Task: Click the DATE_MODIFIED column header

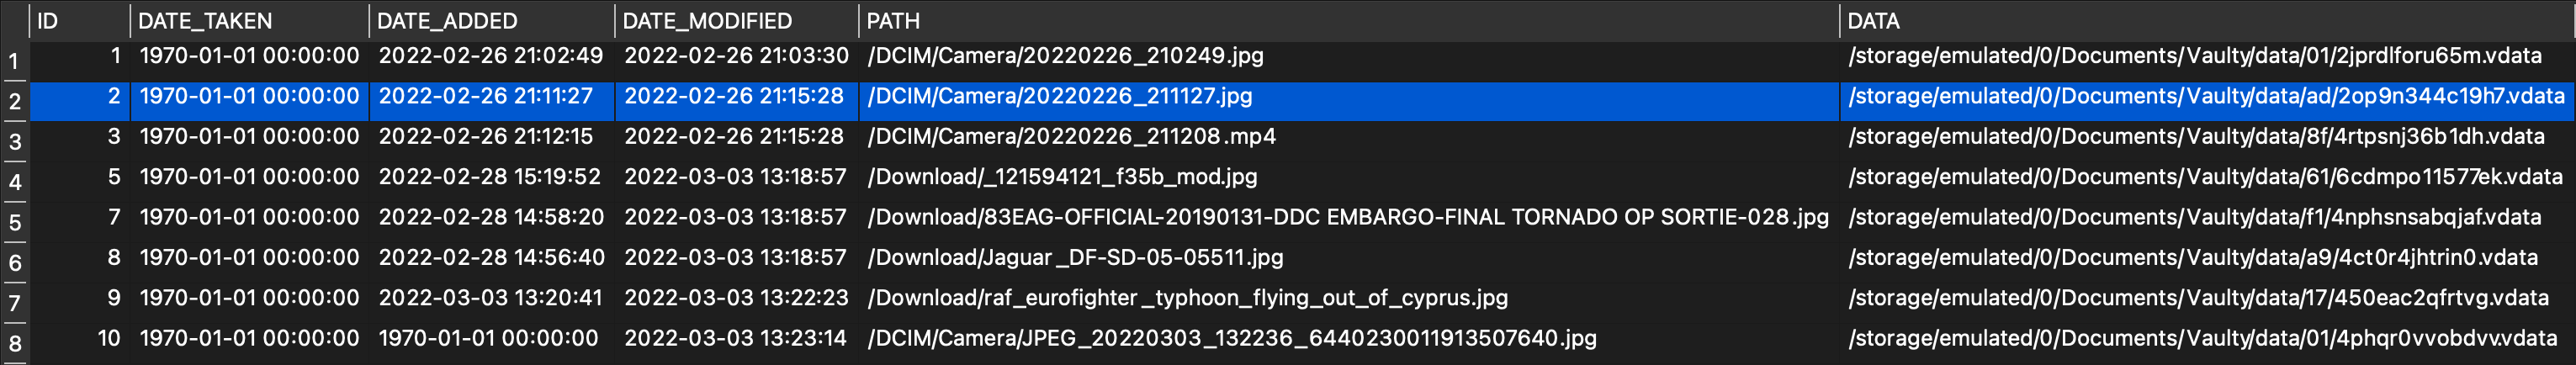Action: pos(735,21)
